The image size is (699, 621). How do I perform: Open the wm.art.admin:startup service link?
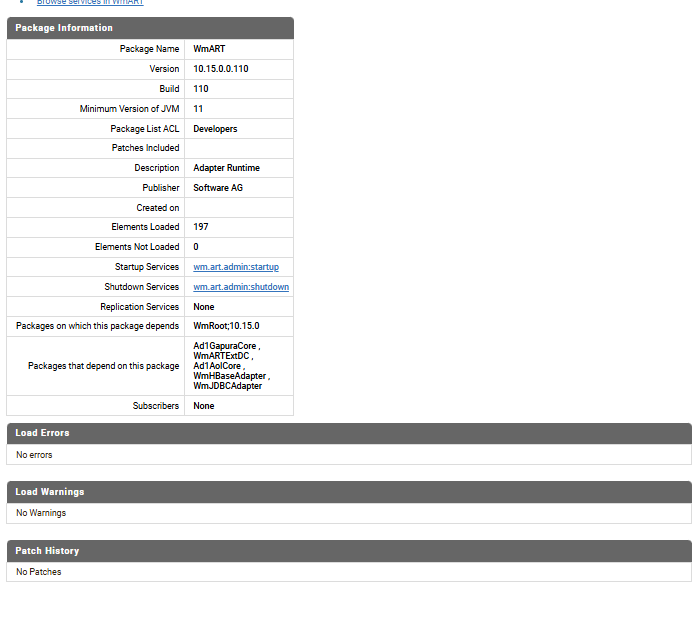coord(236,267)
